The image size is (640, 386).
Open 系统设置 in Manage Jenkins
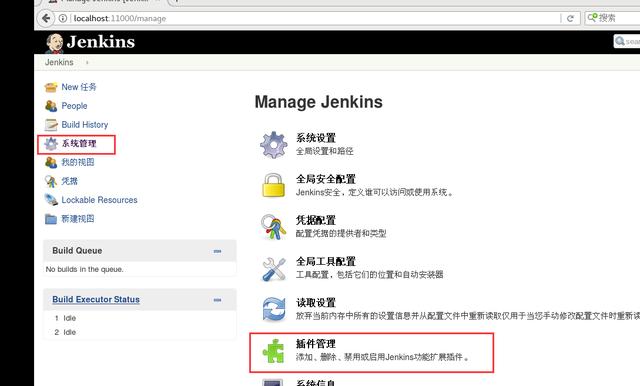coord(316,138)
